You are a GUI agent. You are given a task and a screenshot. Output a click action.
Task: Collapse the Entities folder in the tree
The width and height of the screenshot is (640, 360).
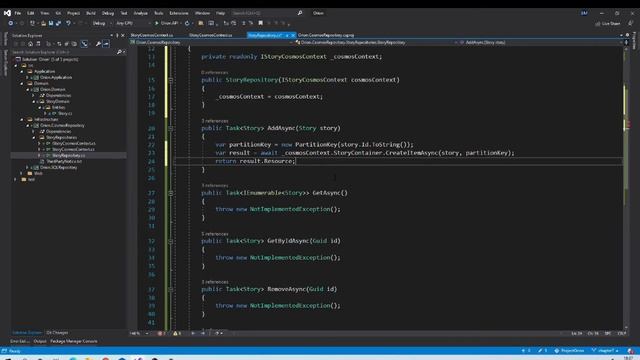click(x=40, y=107)
